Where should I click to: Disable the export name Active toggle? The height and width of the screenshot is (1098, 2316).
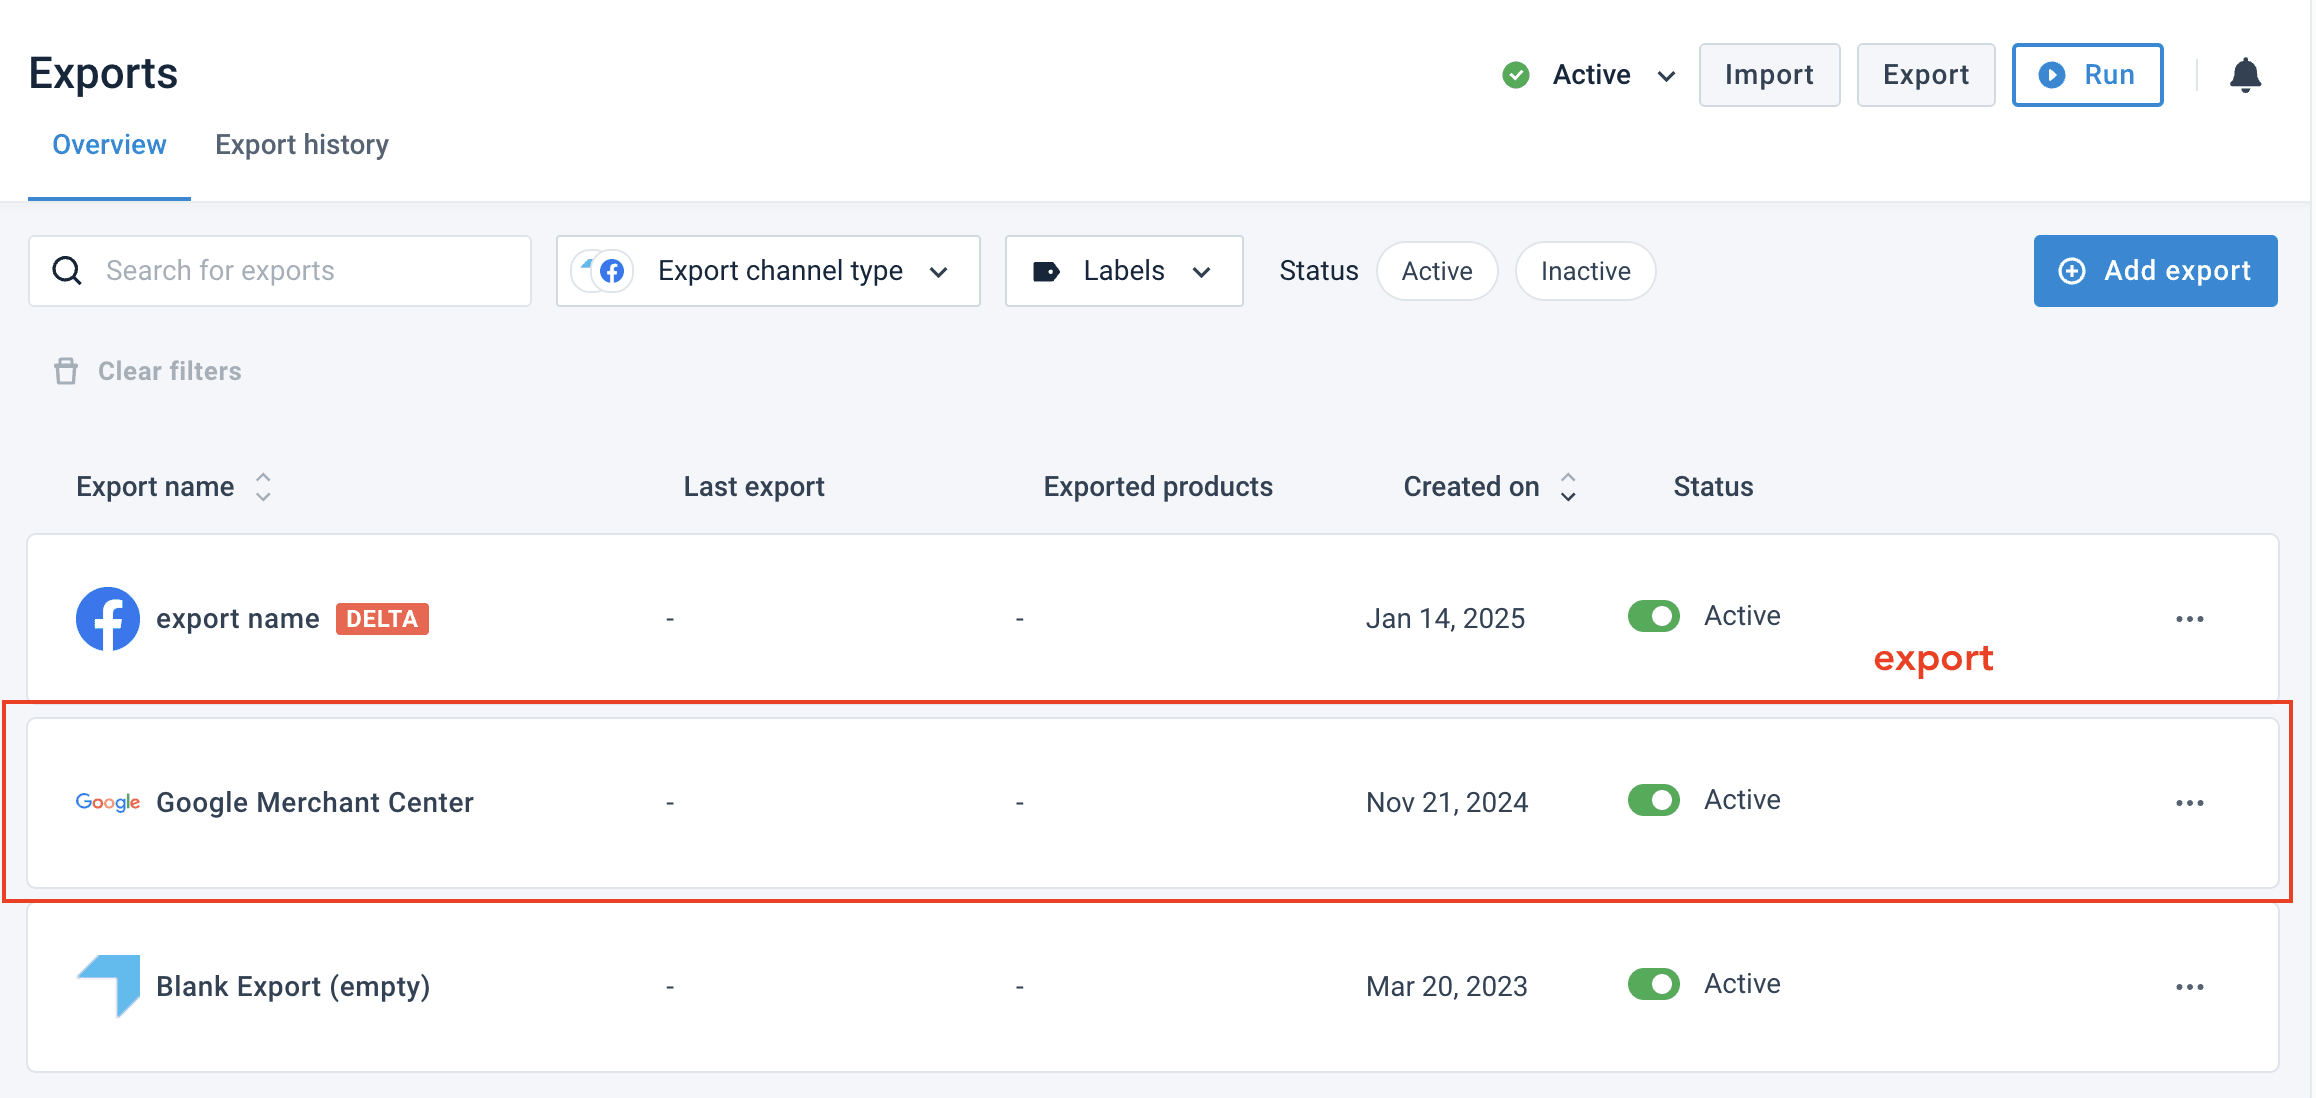[1653, 616]
